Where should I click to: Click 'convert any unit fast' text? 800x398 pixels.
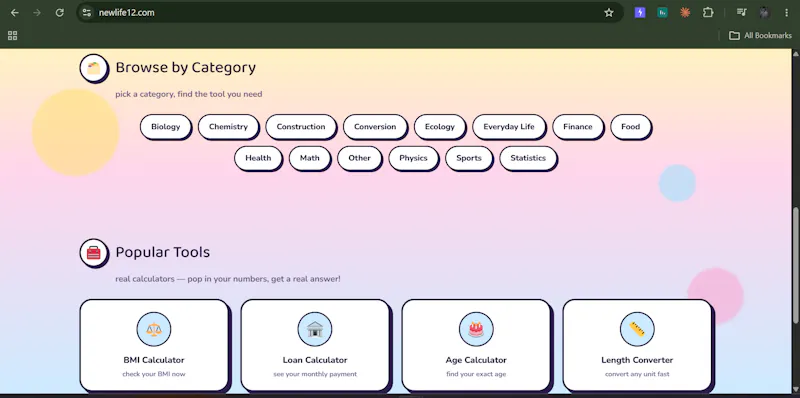point(637,375)
